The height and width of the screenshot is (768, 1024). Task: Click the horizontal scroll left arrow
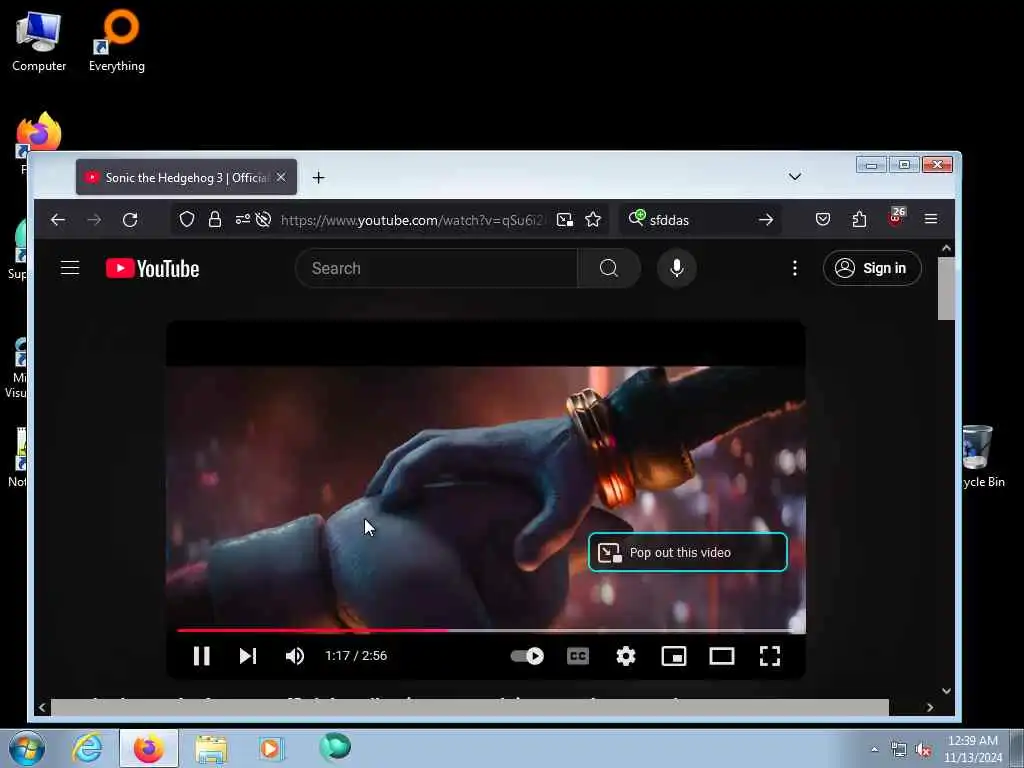pyautogui.click(x=42, y=707)
